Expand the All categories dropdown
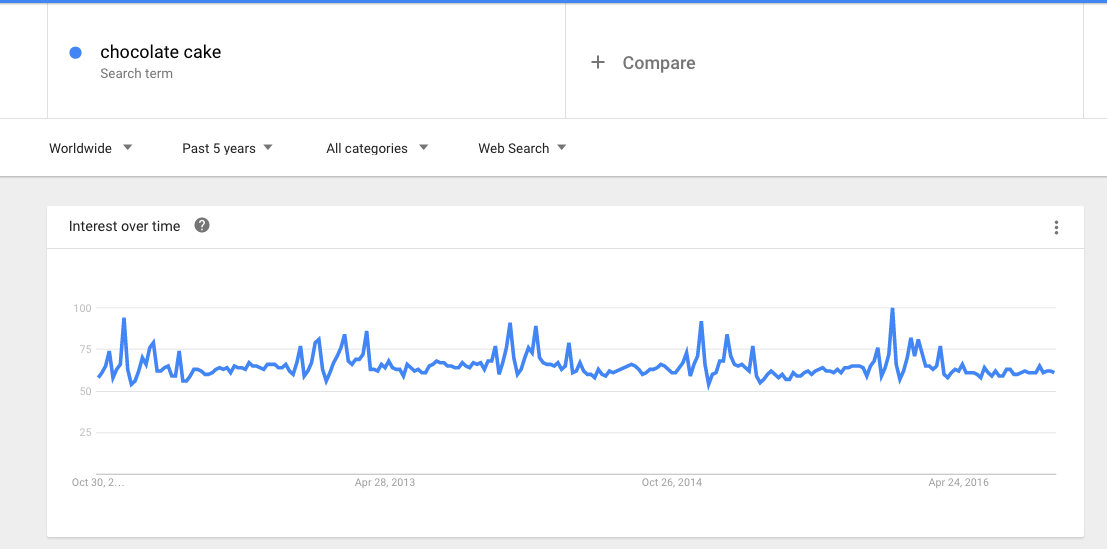Screen dimensions: 1107x549 (377, 148)
